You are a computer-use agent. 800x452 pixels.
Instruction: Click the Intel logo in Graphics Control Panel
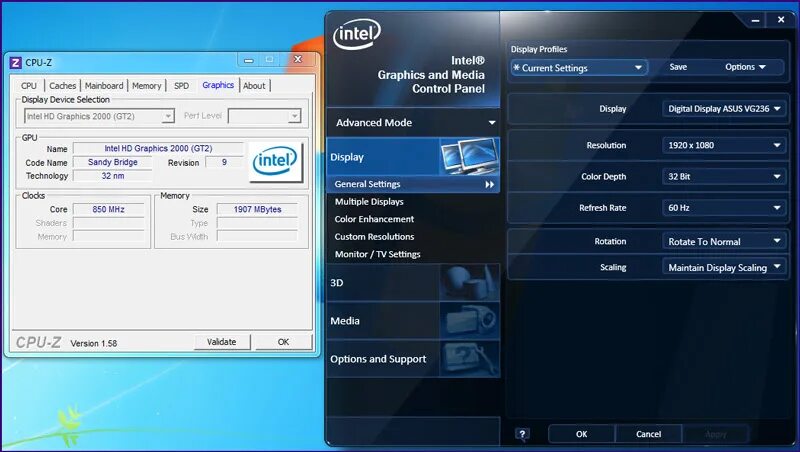(357, 34)
